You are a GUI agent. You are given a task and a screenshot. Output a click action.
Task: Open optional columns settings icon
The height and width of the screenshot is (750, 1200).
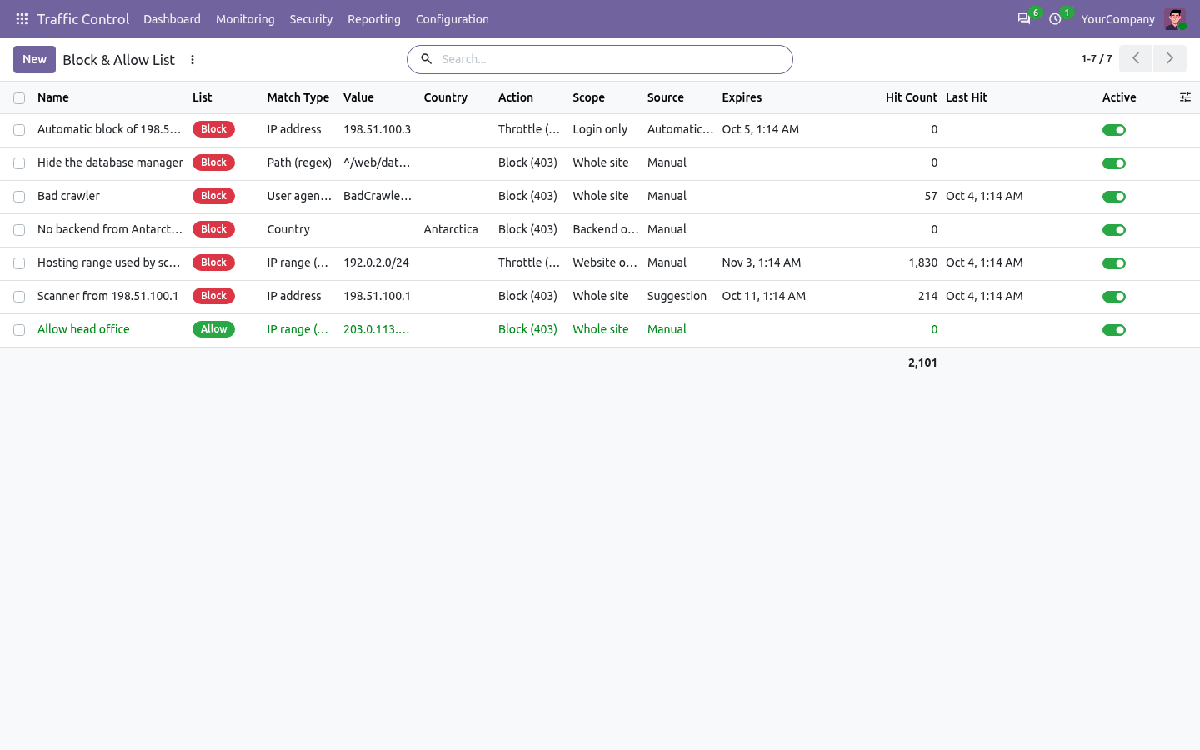click(x=1185, y=98)
